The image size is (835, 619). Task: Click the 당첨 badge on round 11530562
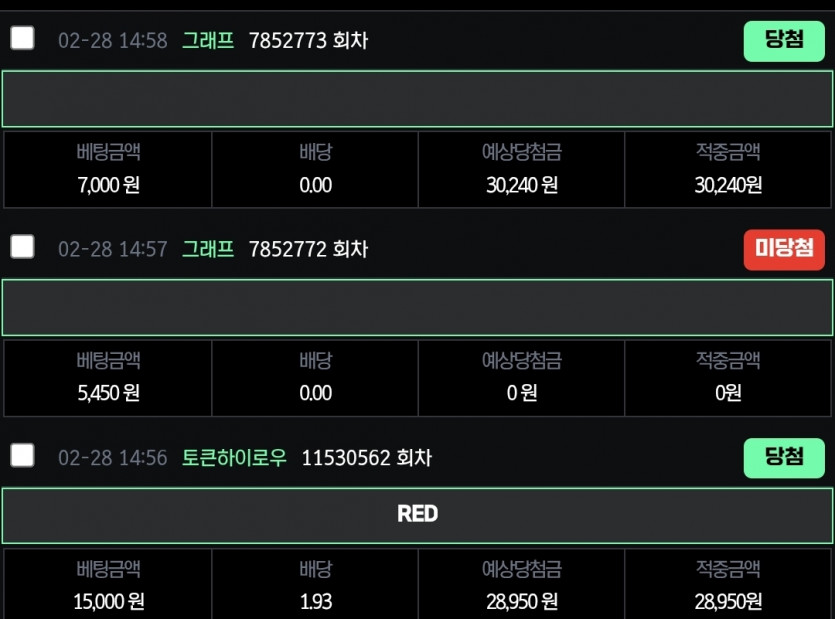tap(784, 458)
